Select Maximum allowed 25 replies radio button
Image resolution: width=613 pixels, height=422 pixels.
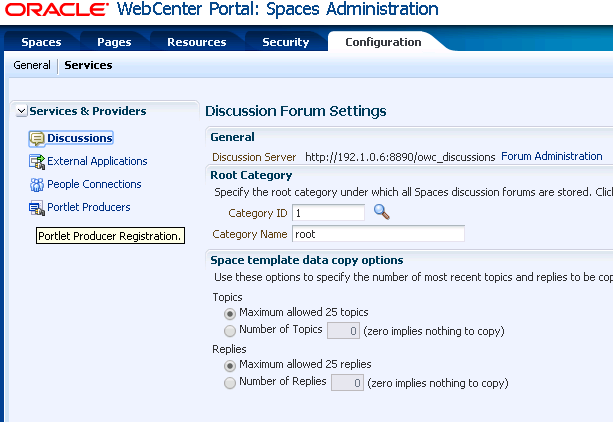coord(230,365)
